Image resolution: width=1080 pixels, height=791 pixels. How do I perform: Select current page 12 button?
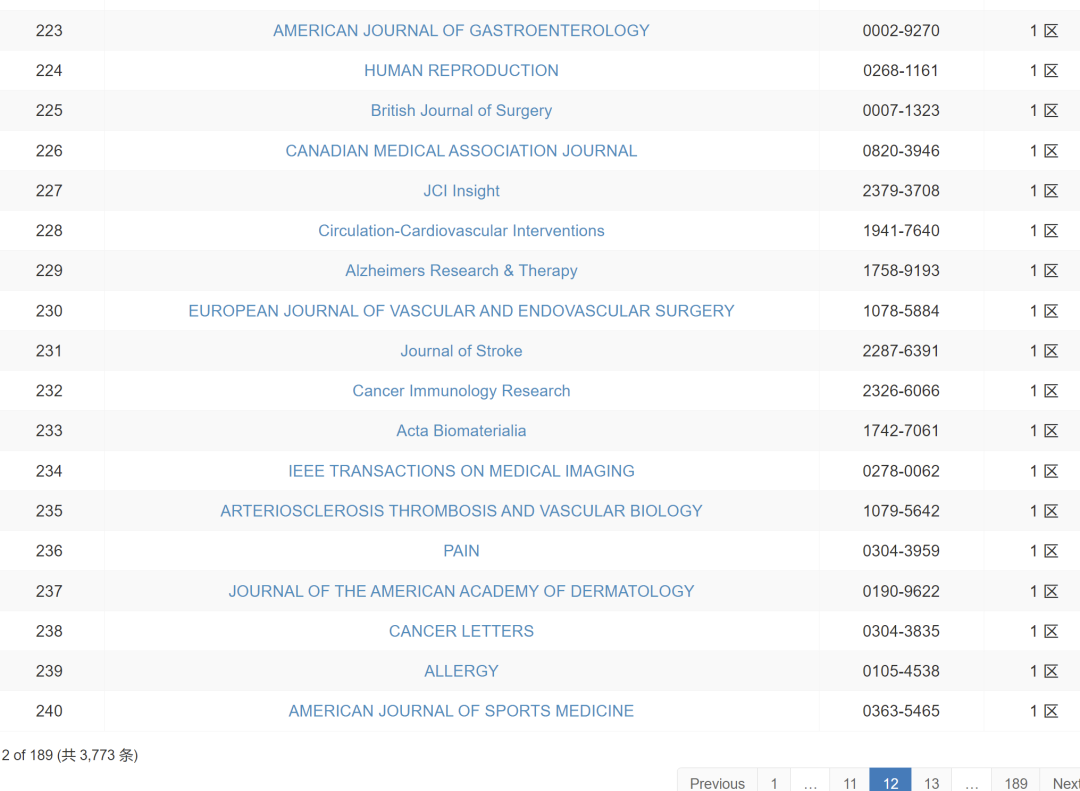[x=891, y=781]
